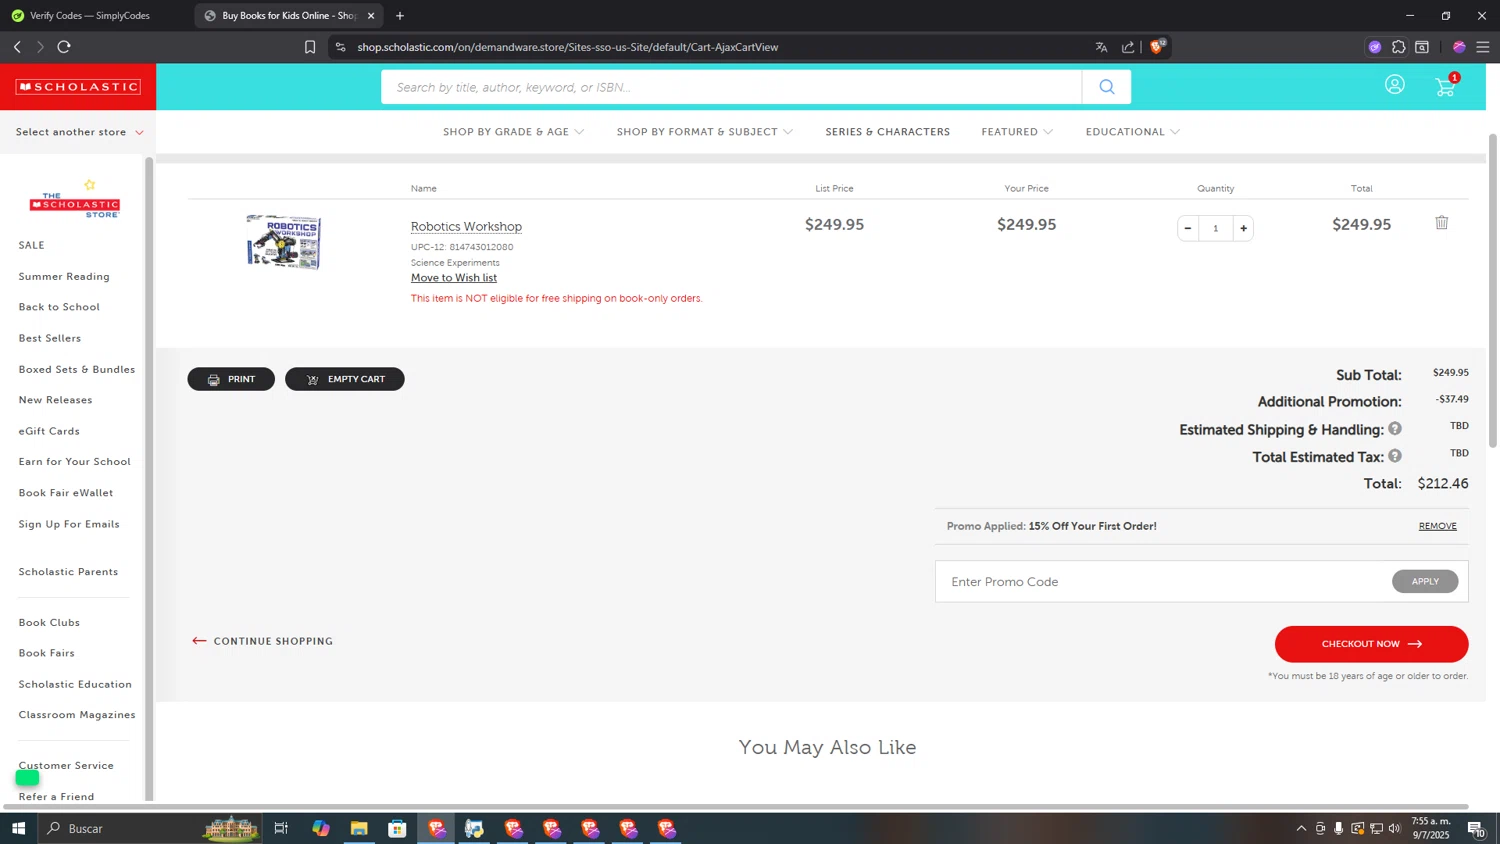This screenshot has width=1500, height=844.
Task: Click shipping & handling help icon
Action: point(1395,428)
